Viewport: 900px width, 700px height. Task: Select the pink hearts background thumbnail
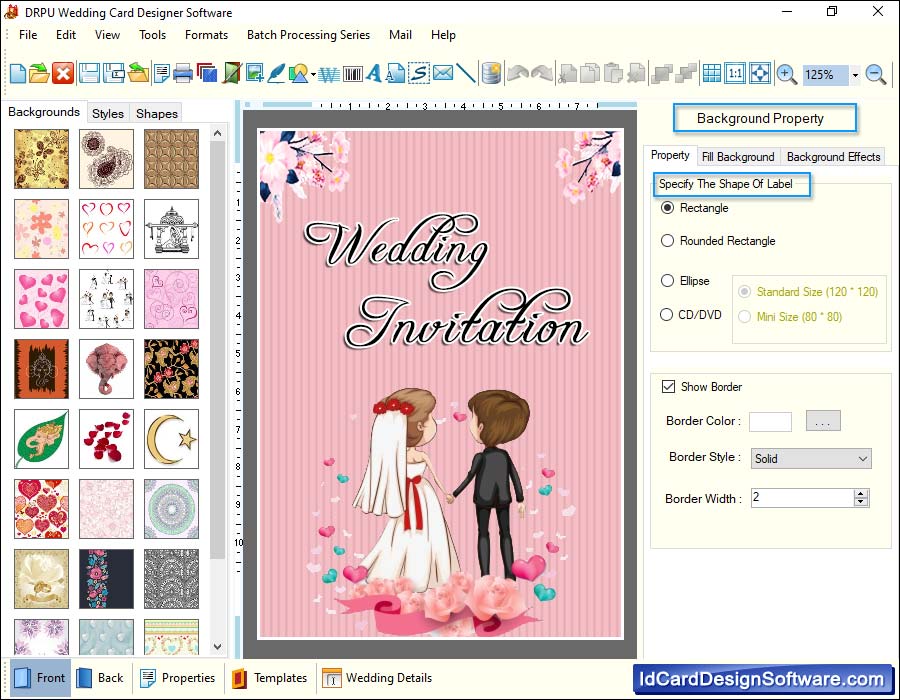click(42, 299)
